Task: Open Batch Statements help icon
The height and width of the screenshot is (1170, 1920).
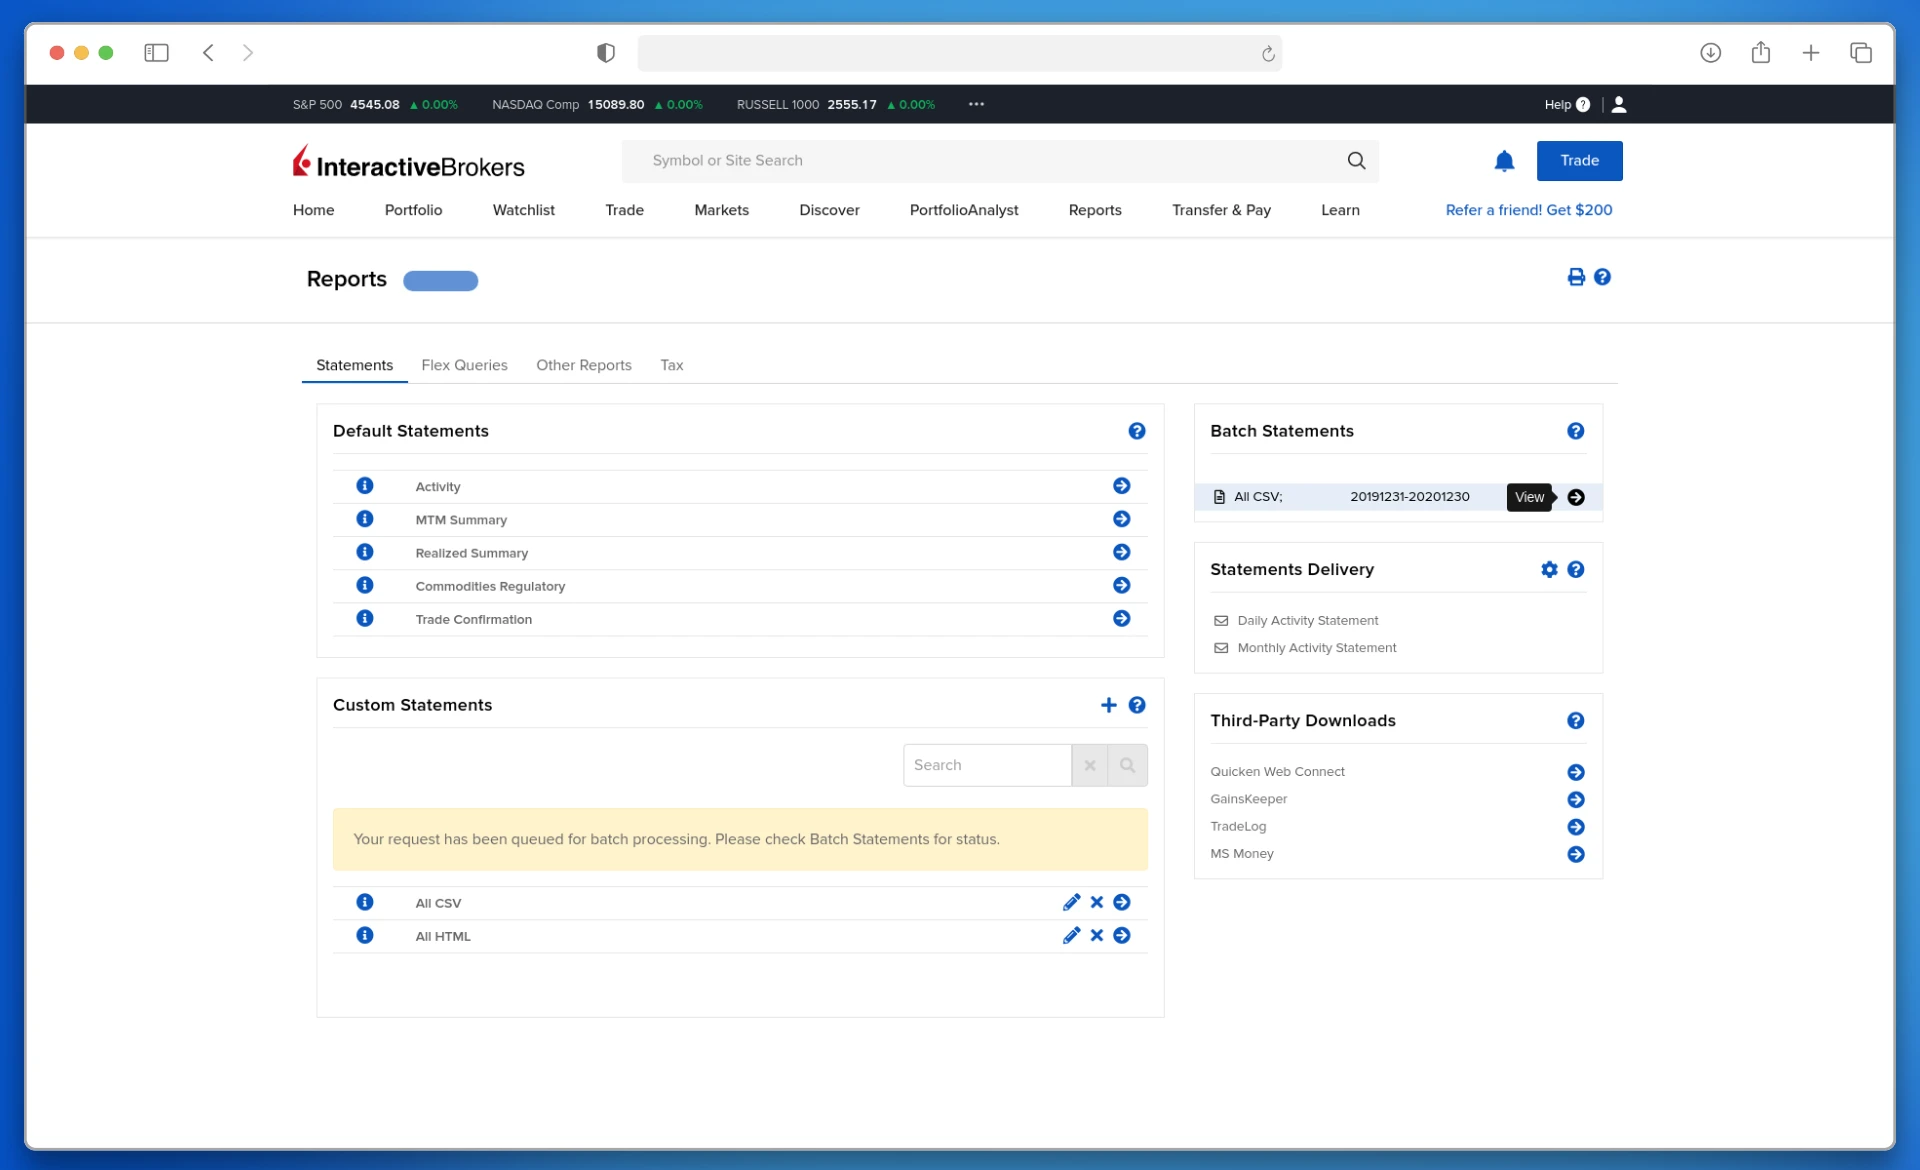Action: (x=1575, y=431)
